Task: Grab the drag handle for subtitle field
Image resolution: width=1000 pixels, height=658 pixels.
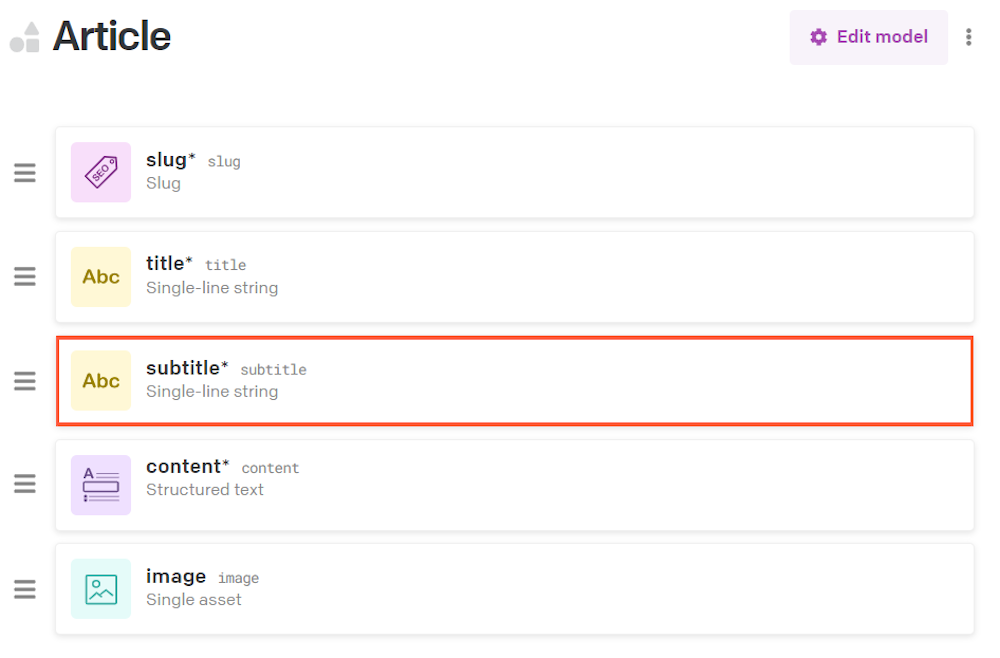Action: tap(25, 381)
